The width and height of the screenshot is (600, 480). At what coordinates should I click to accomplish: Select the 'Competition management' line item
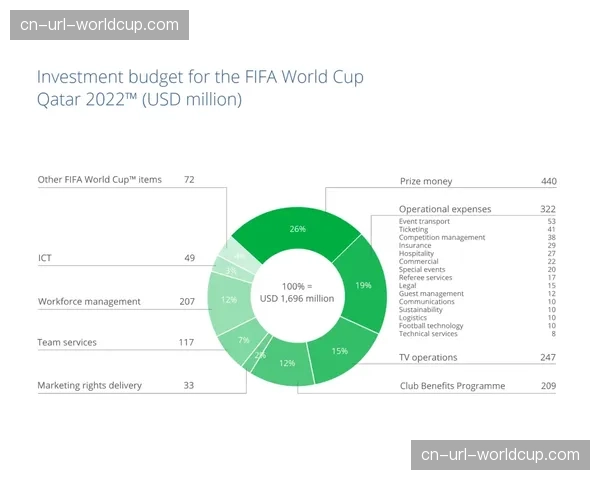(x=442, y=237)
